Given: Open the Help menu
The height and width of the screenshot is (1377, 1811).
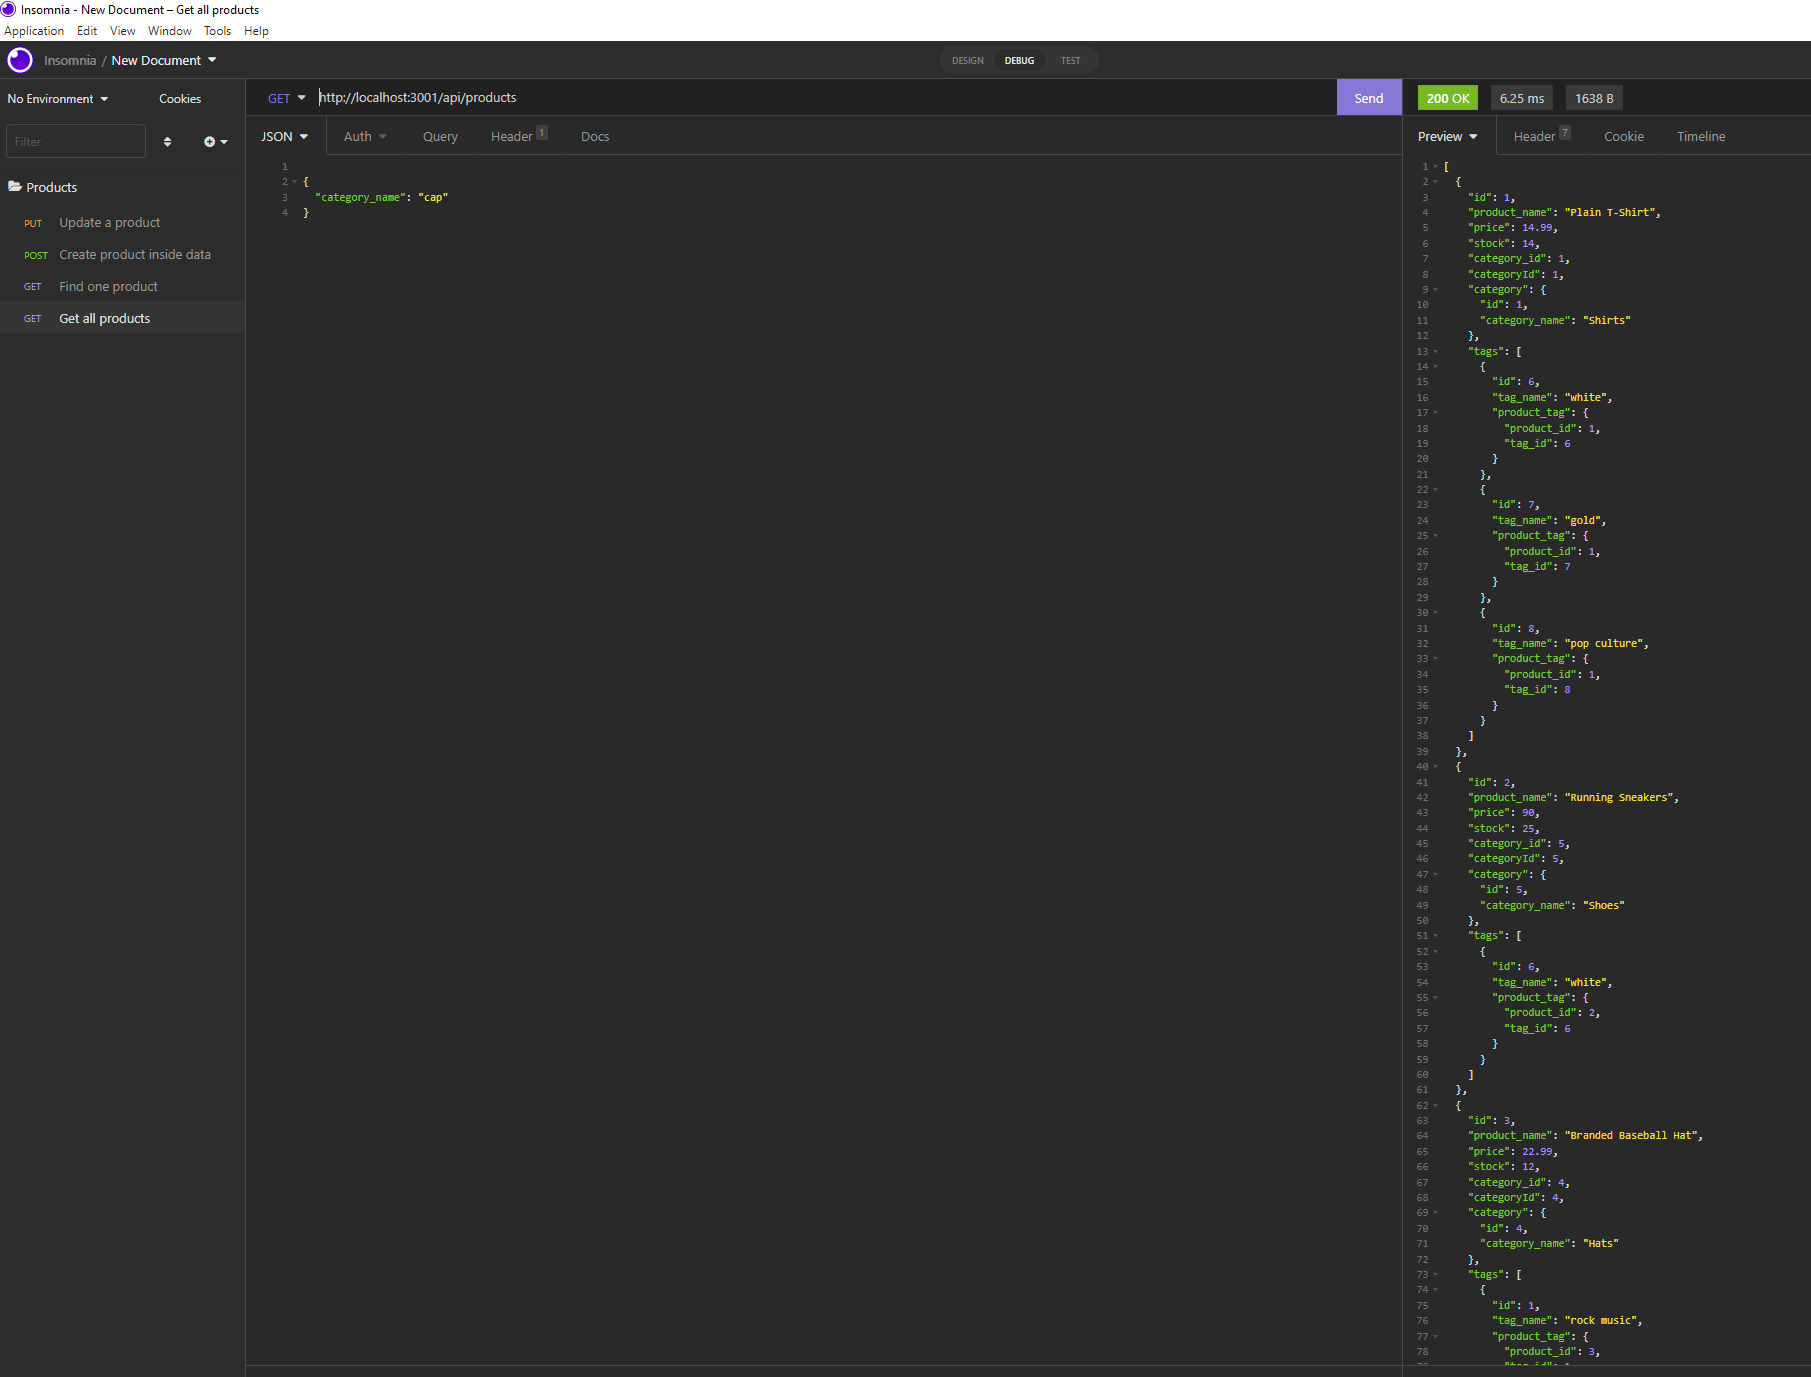Looking at the screenshot, I should tap(256, 31).
